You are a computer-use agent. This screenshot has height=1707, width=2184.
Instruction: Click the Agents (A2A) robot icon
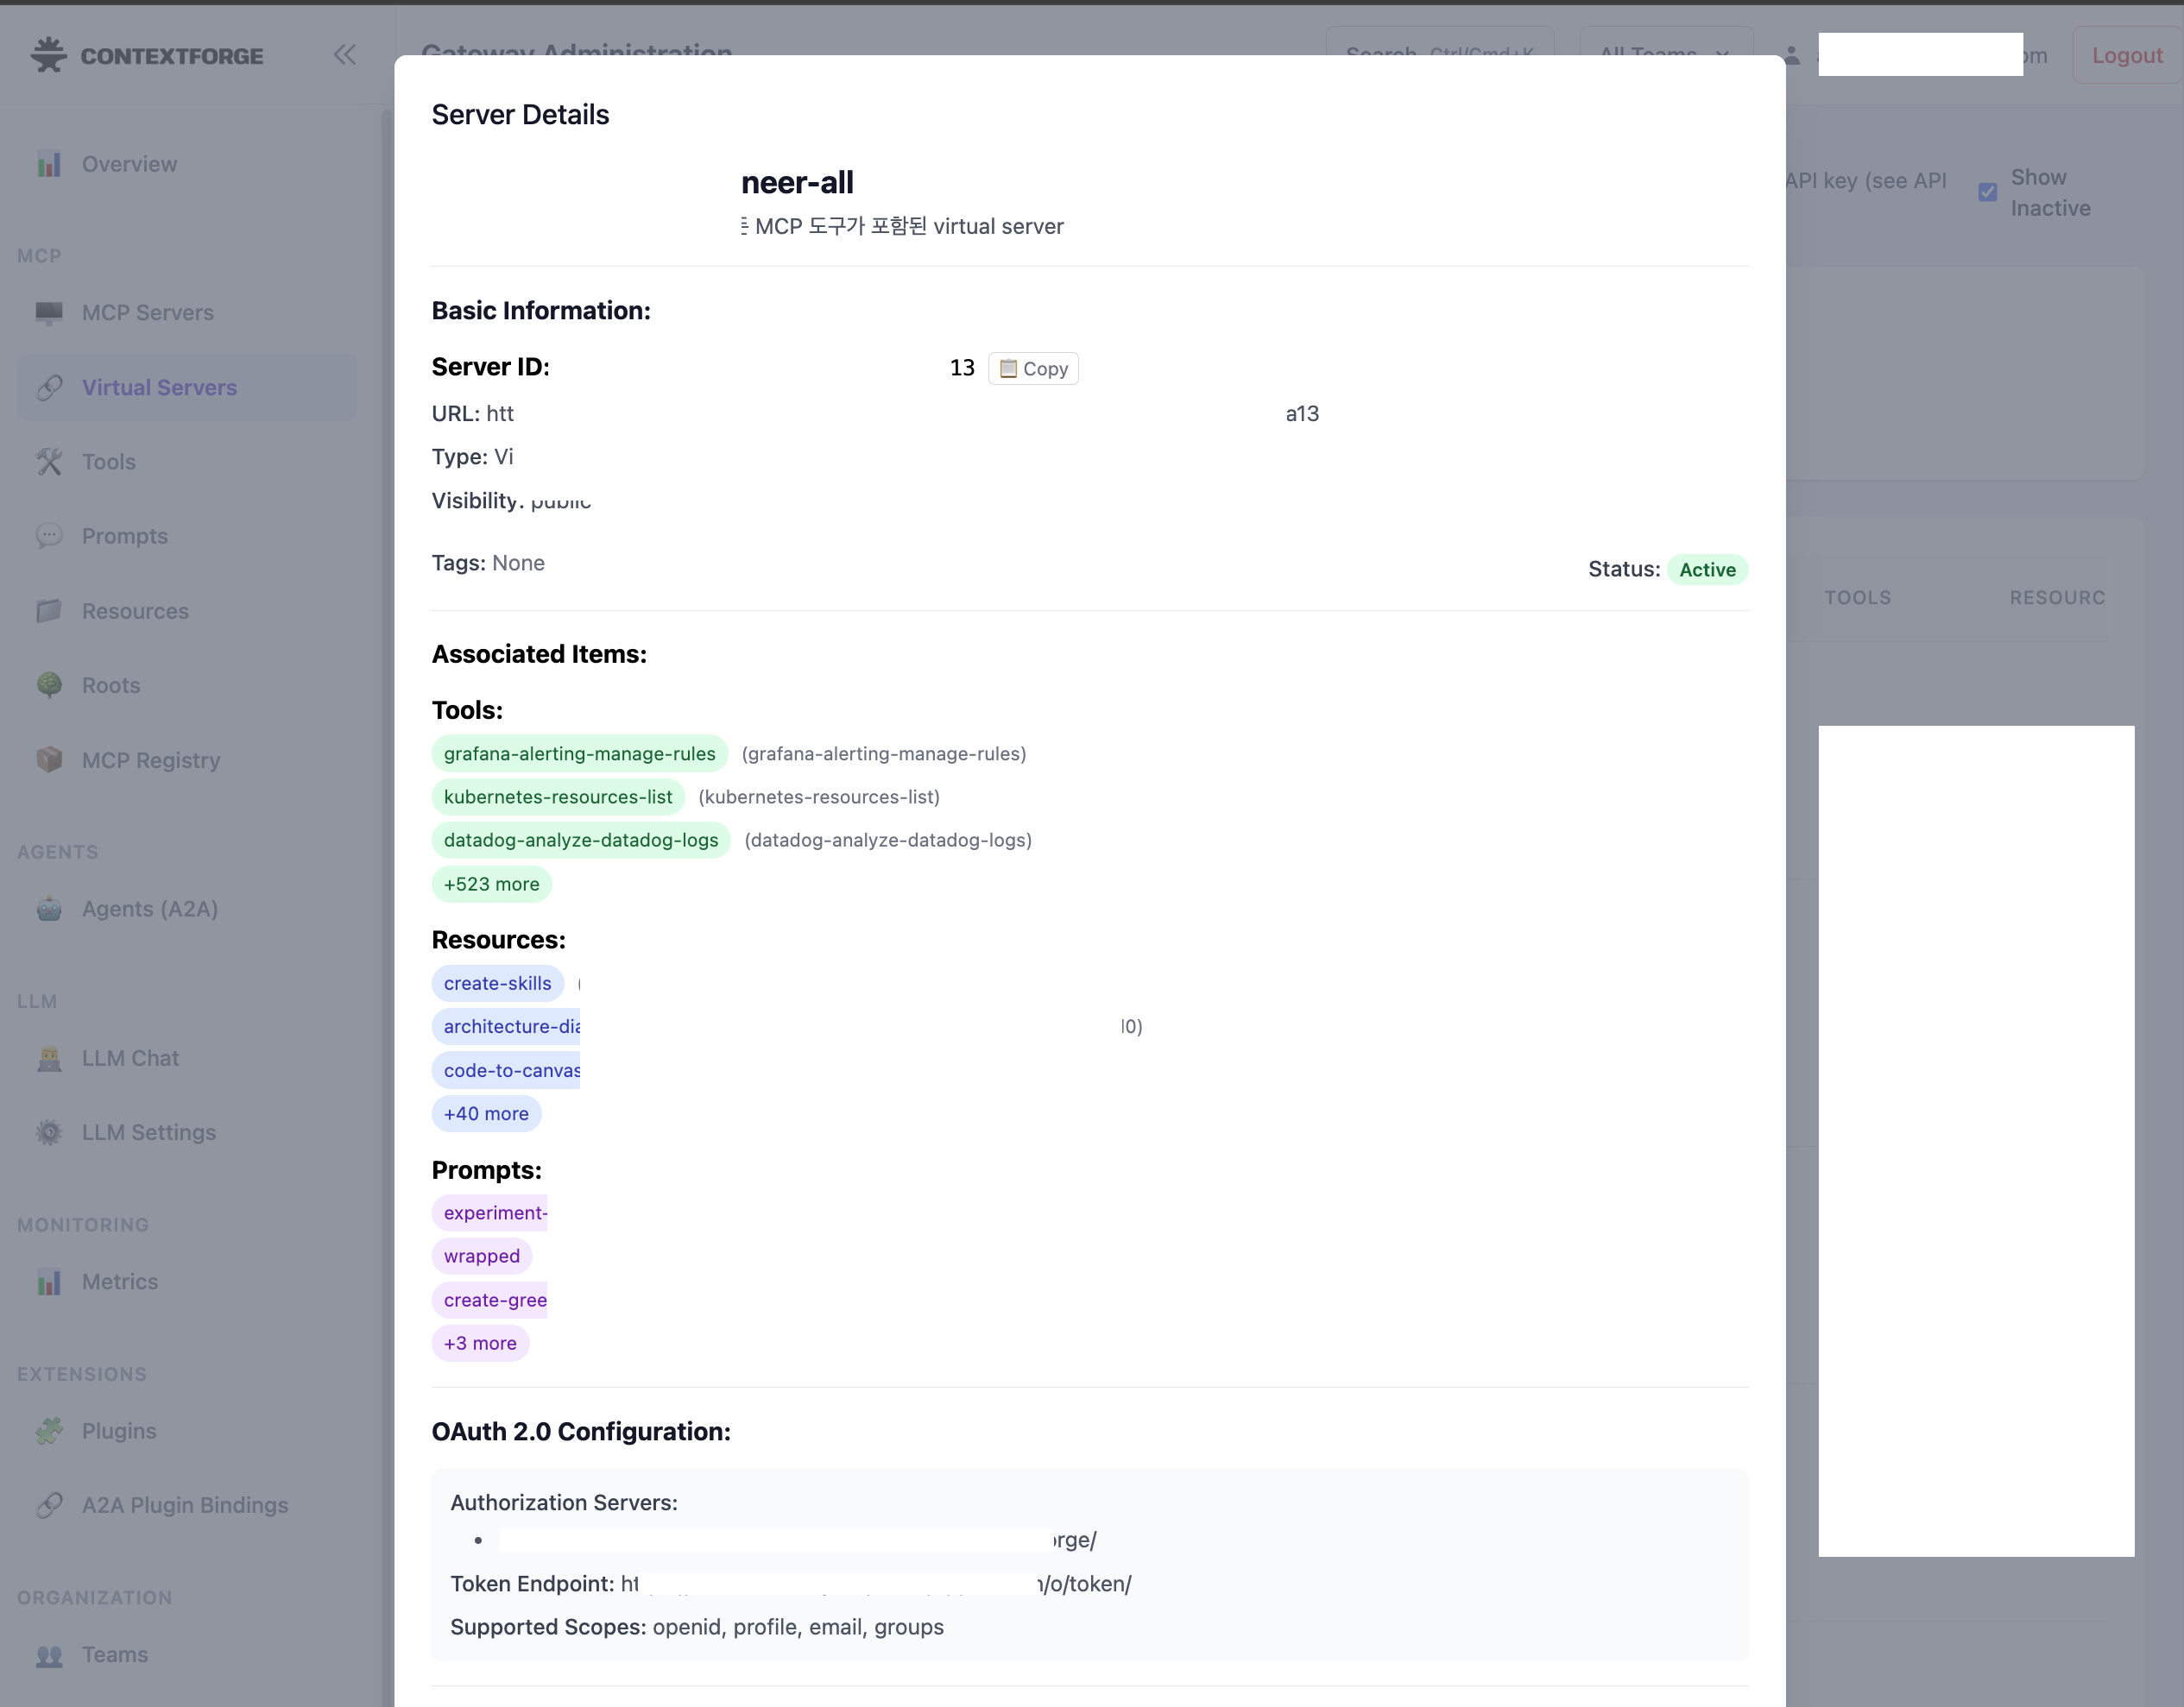pos(49,909)
